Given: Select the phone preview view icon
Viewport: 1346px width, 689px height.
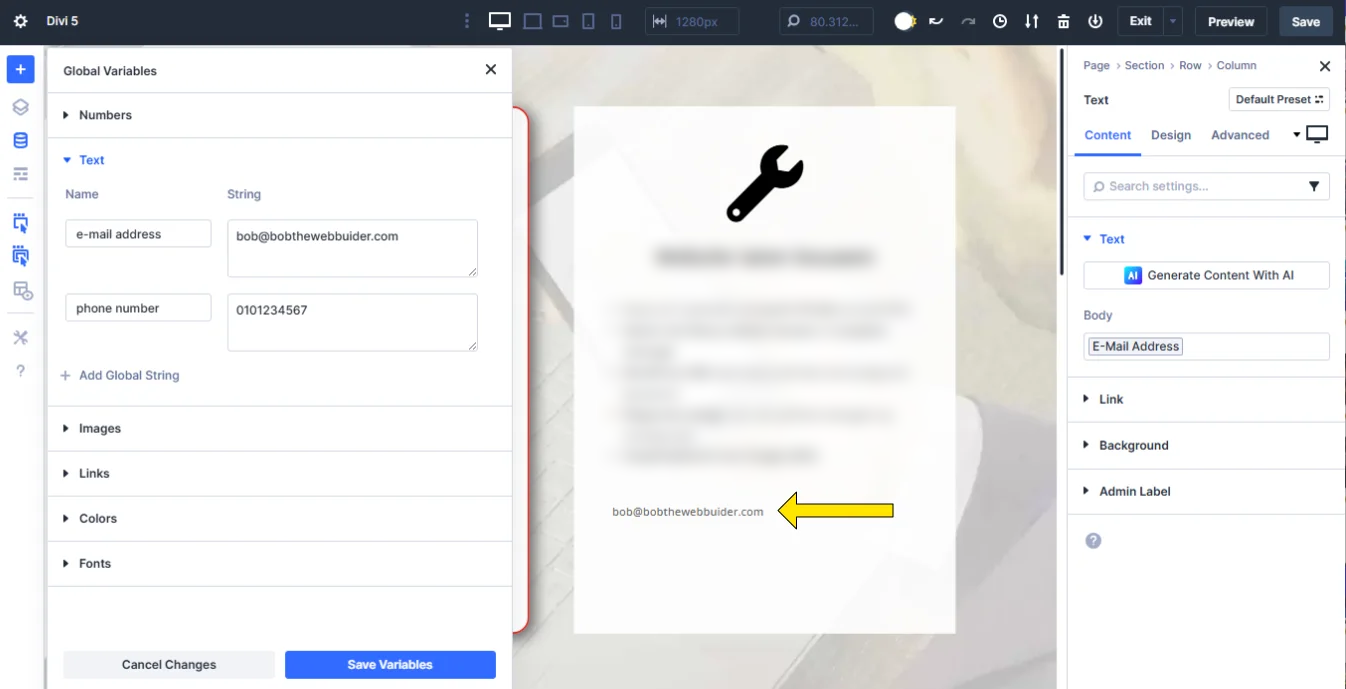Looking at the screenshot, I should pos(615,20).
